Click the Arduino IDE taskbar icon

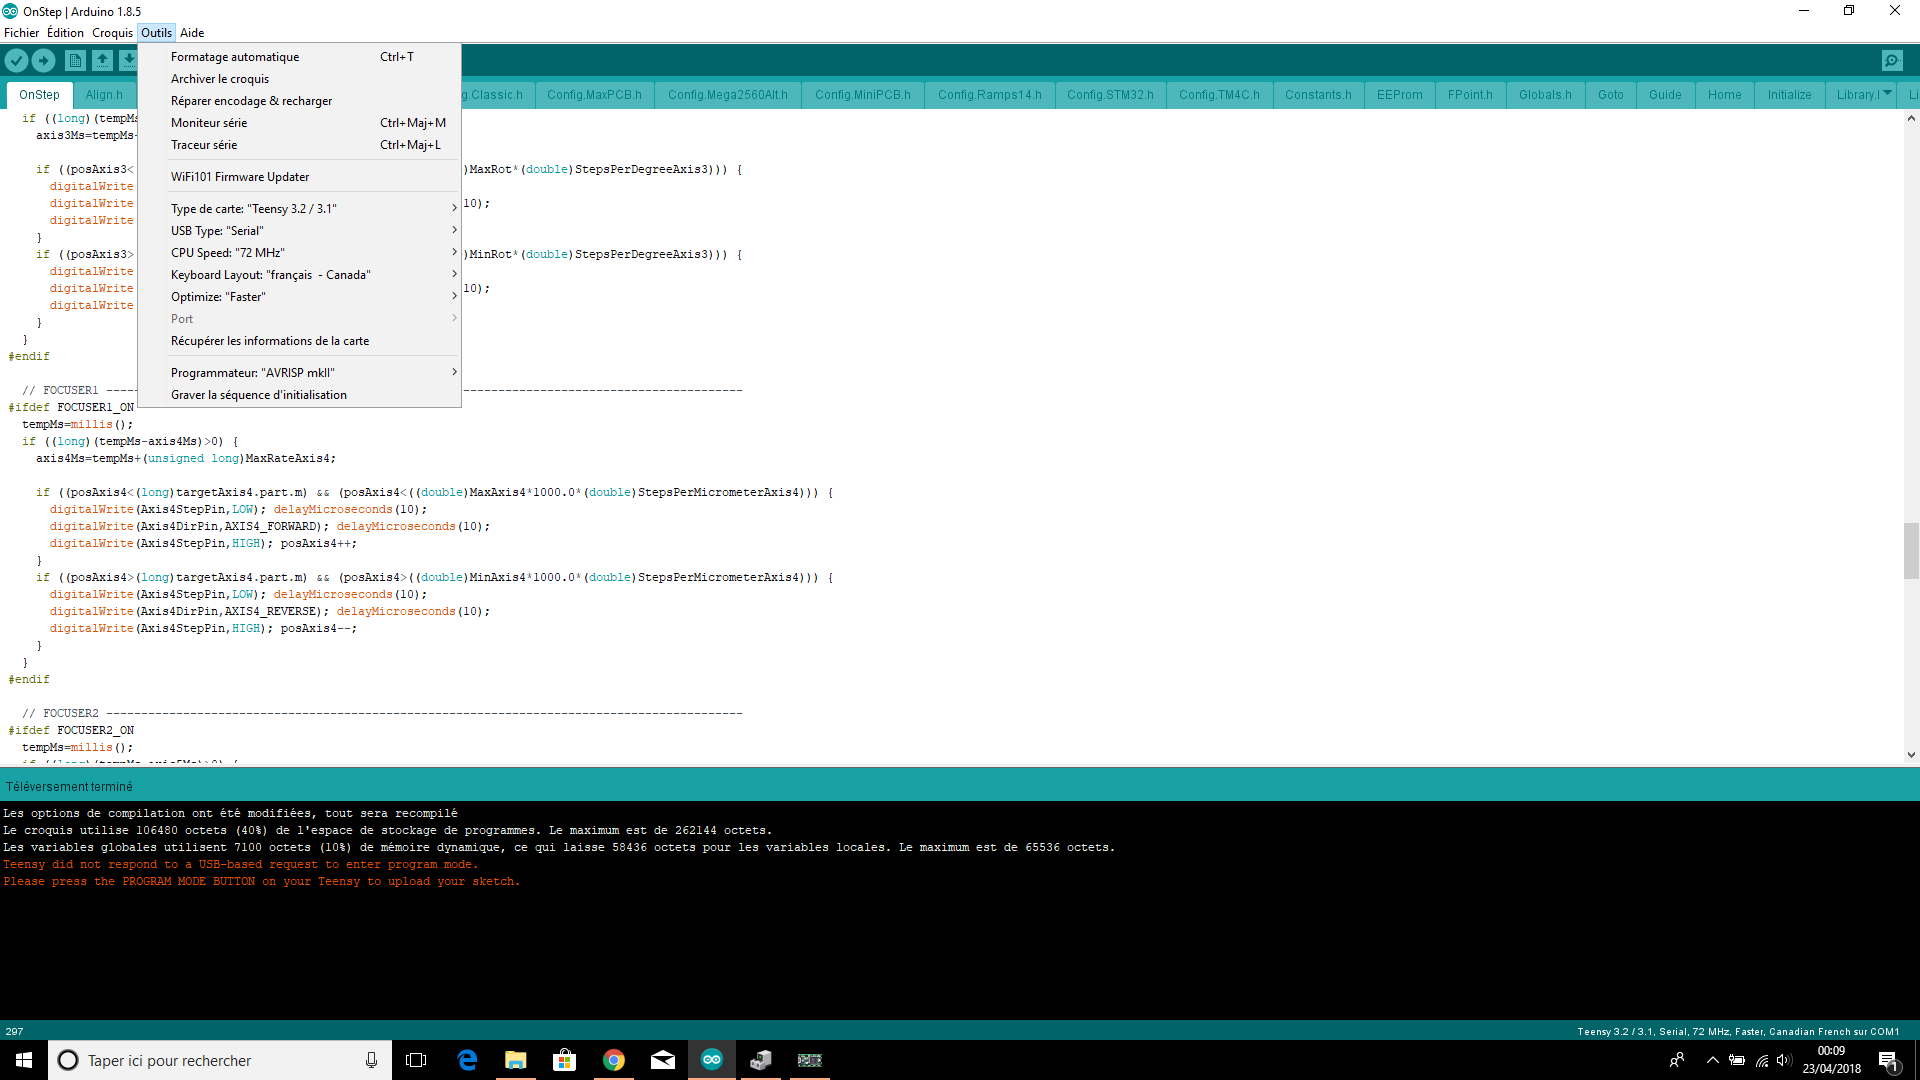pos(712,1060)
